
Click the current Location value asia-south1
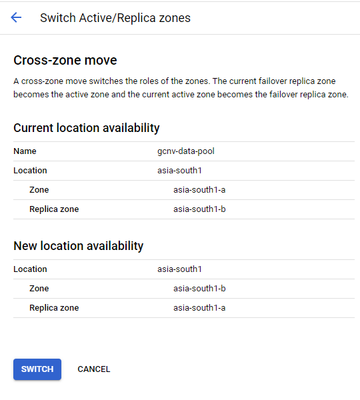pyautogui.click(x=179, y=170)
